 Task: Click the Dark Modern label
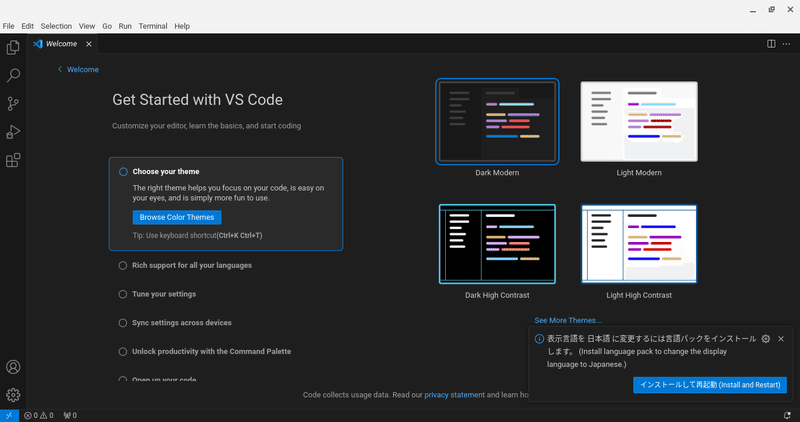click(x=497, y=173)
